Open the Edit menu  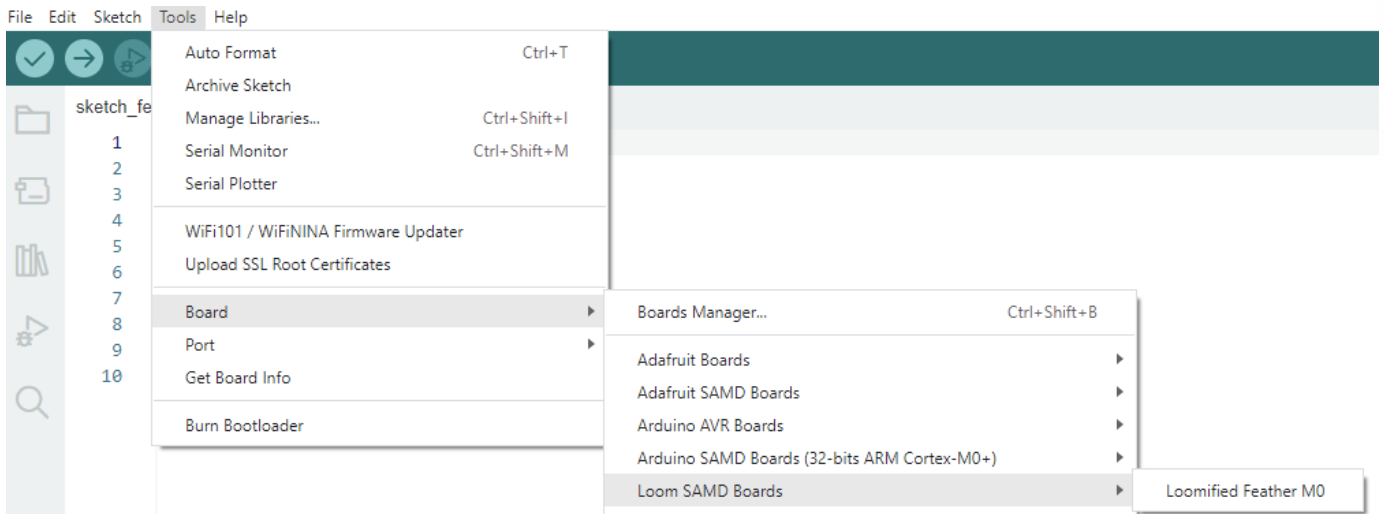(x=62, y=17)
